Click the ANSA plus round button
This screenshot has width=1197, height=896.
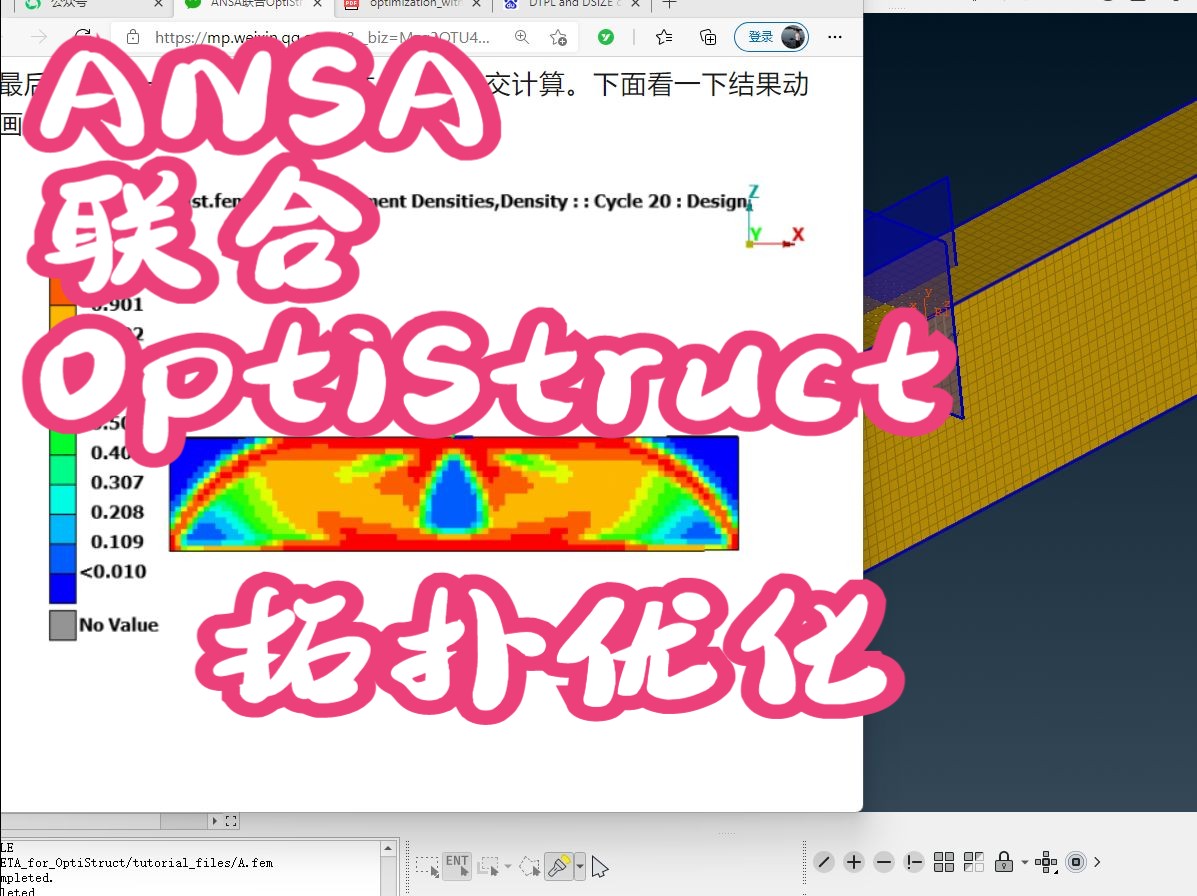853,862
